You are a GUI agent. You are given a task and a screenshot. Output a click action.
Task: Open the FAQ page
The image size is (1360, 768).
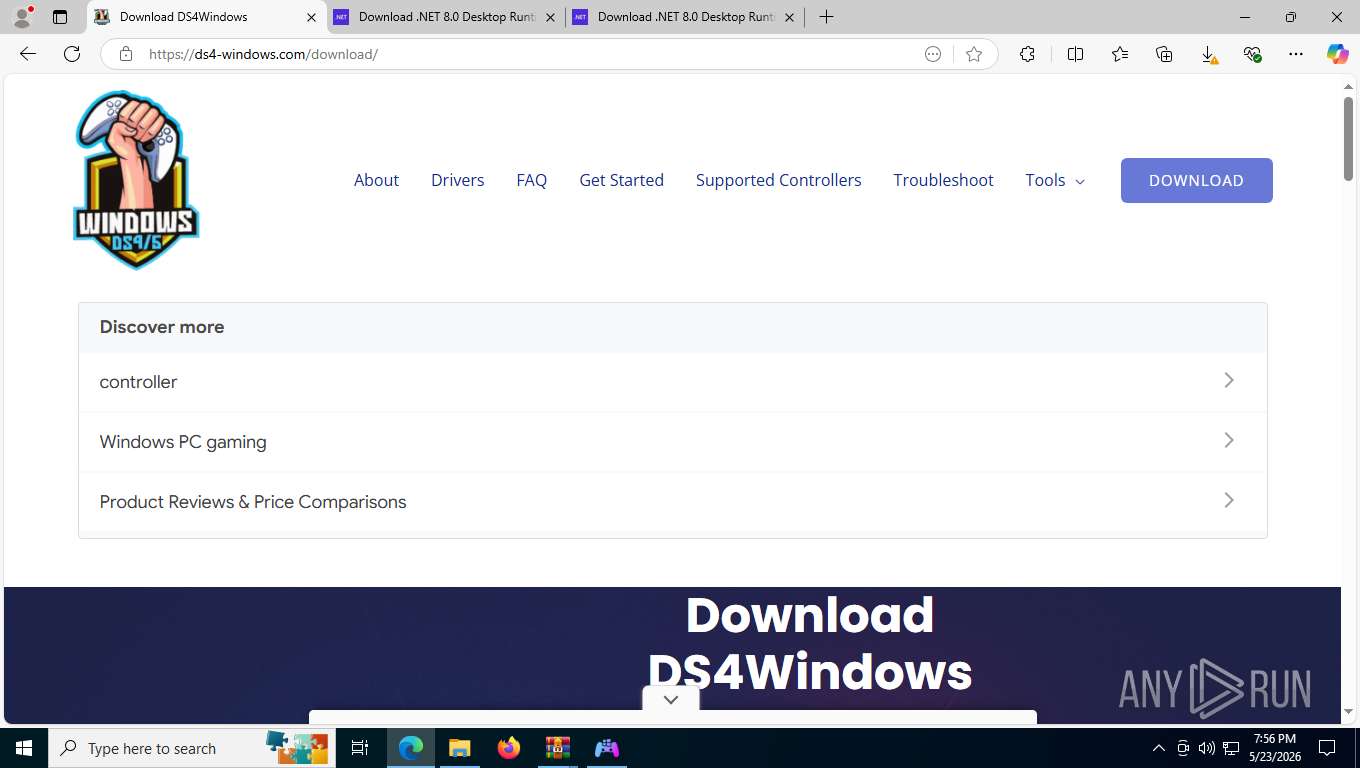point(531,180)
